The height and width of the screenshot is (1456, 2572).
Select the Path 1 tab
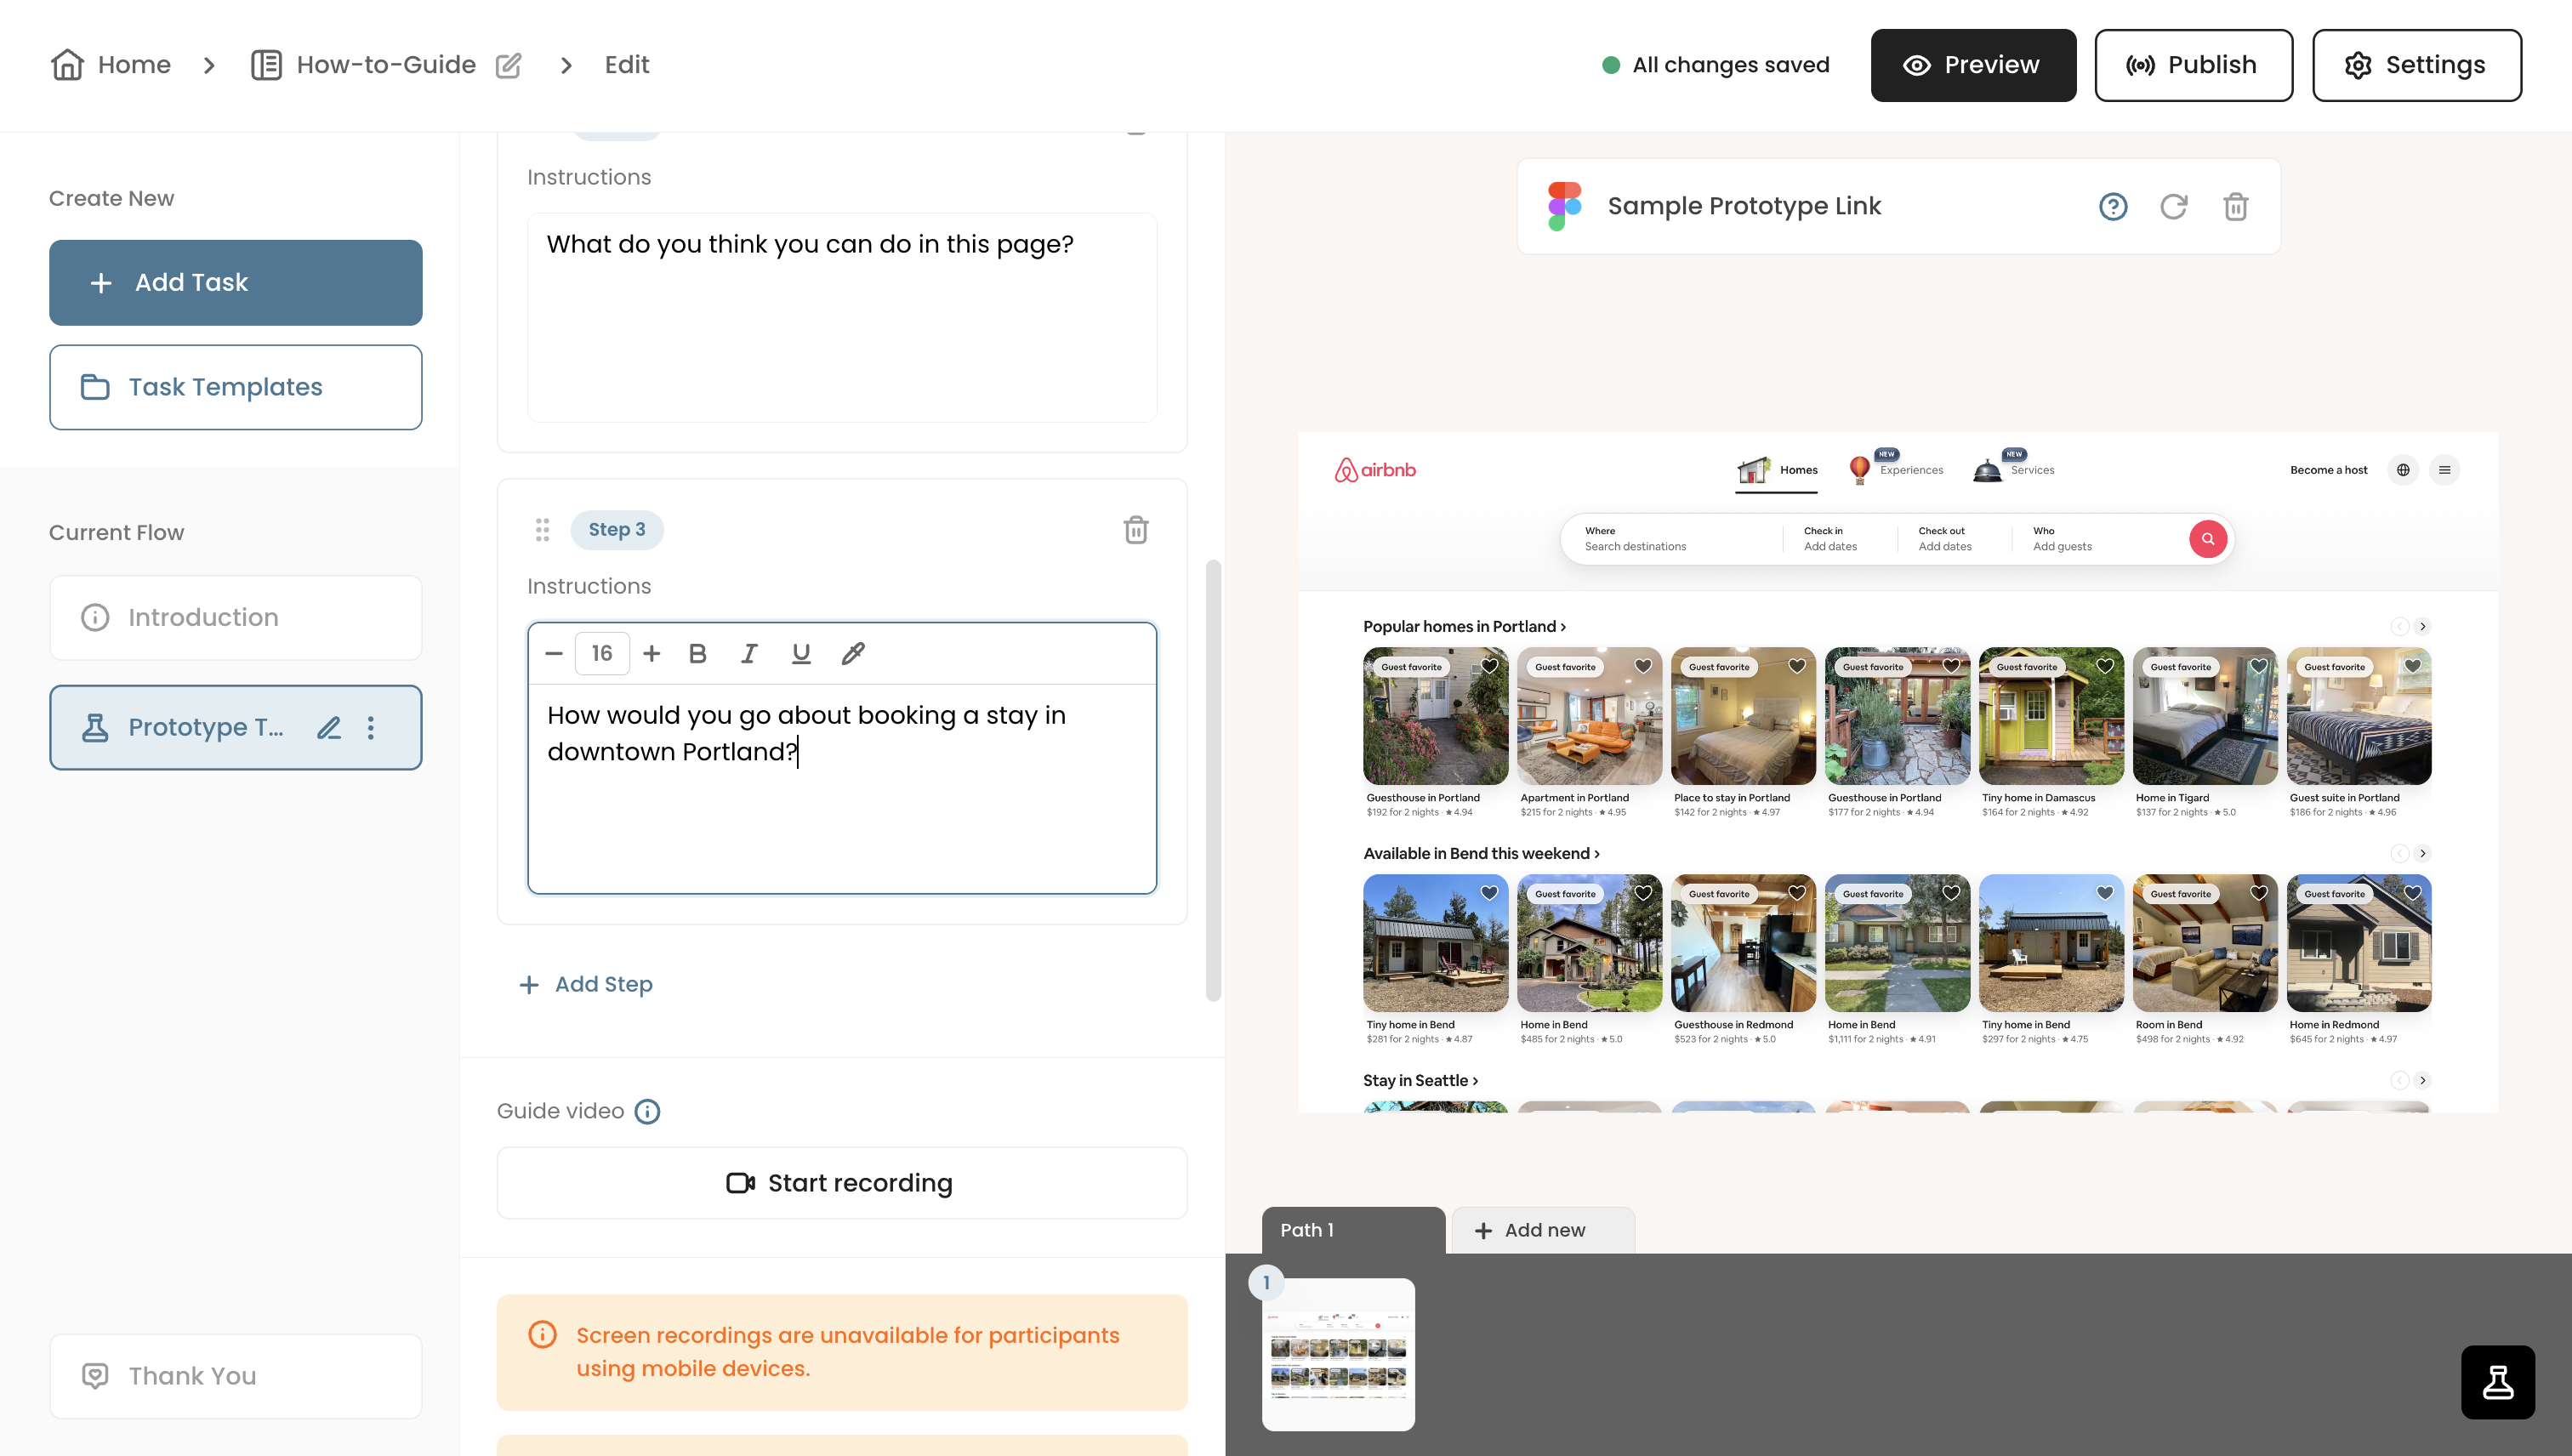click(1353, 1230)
